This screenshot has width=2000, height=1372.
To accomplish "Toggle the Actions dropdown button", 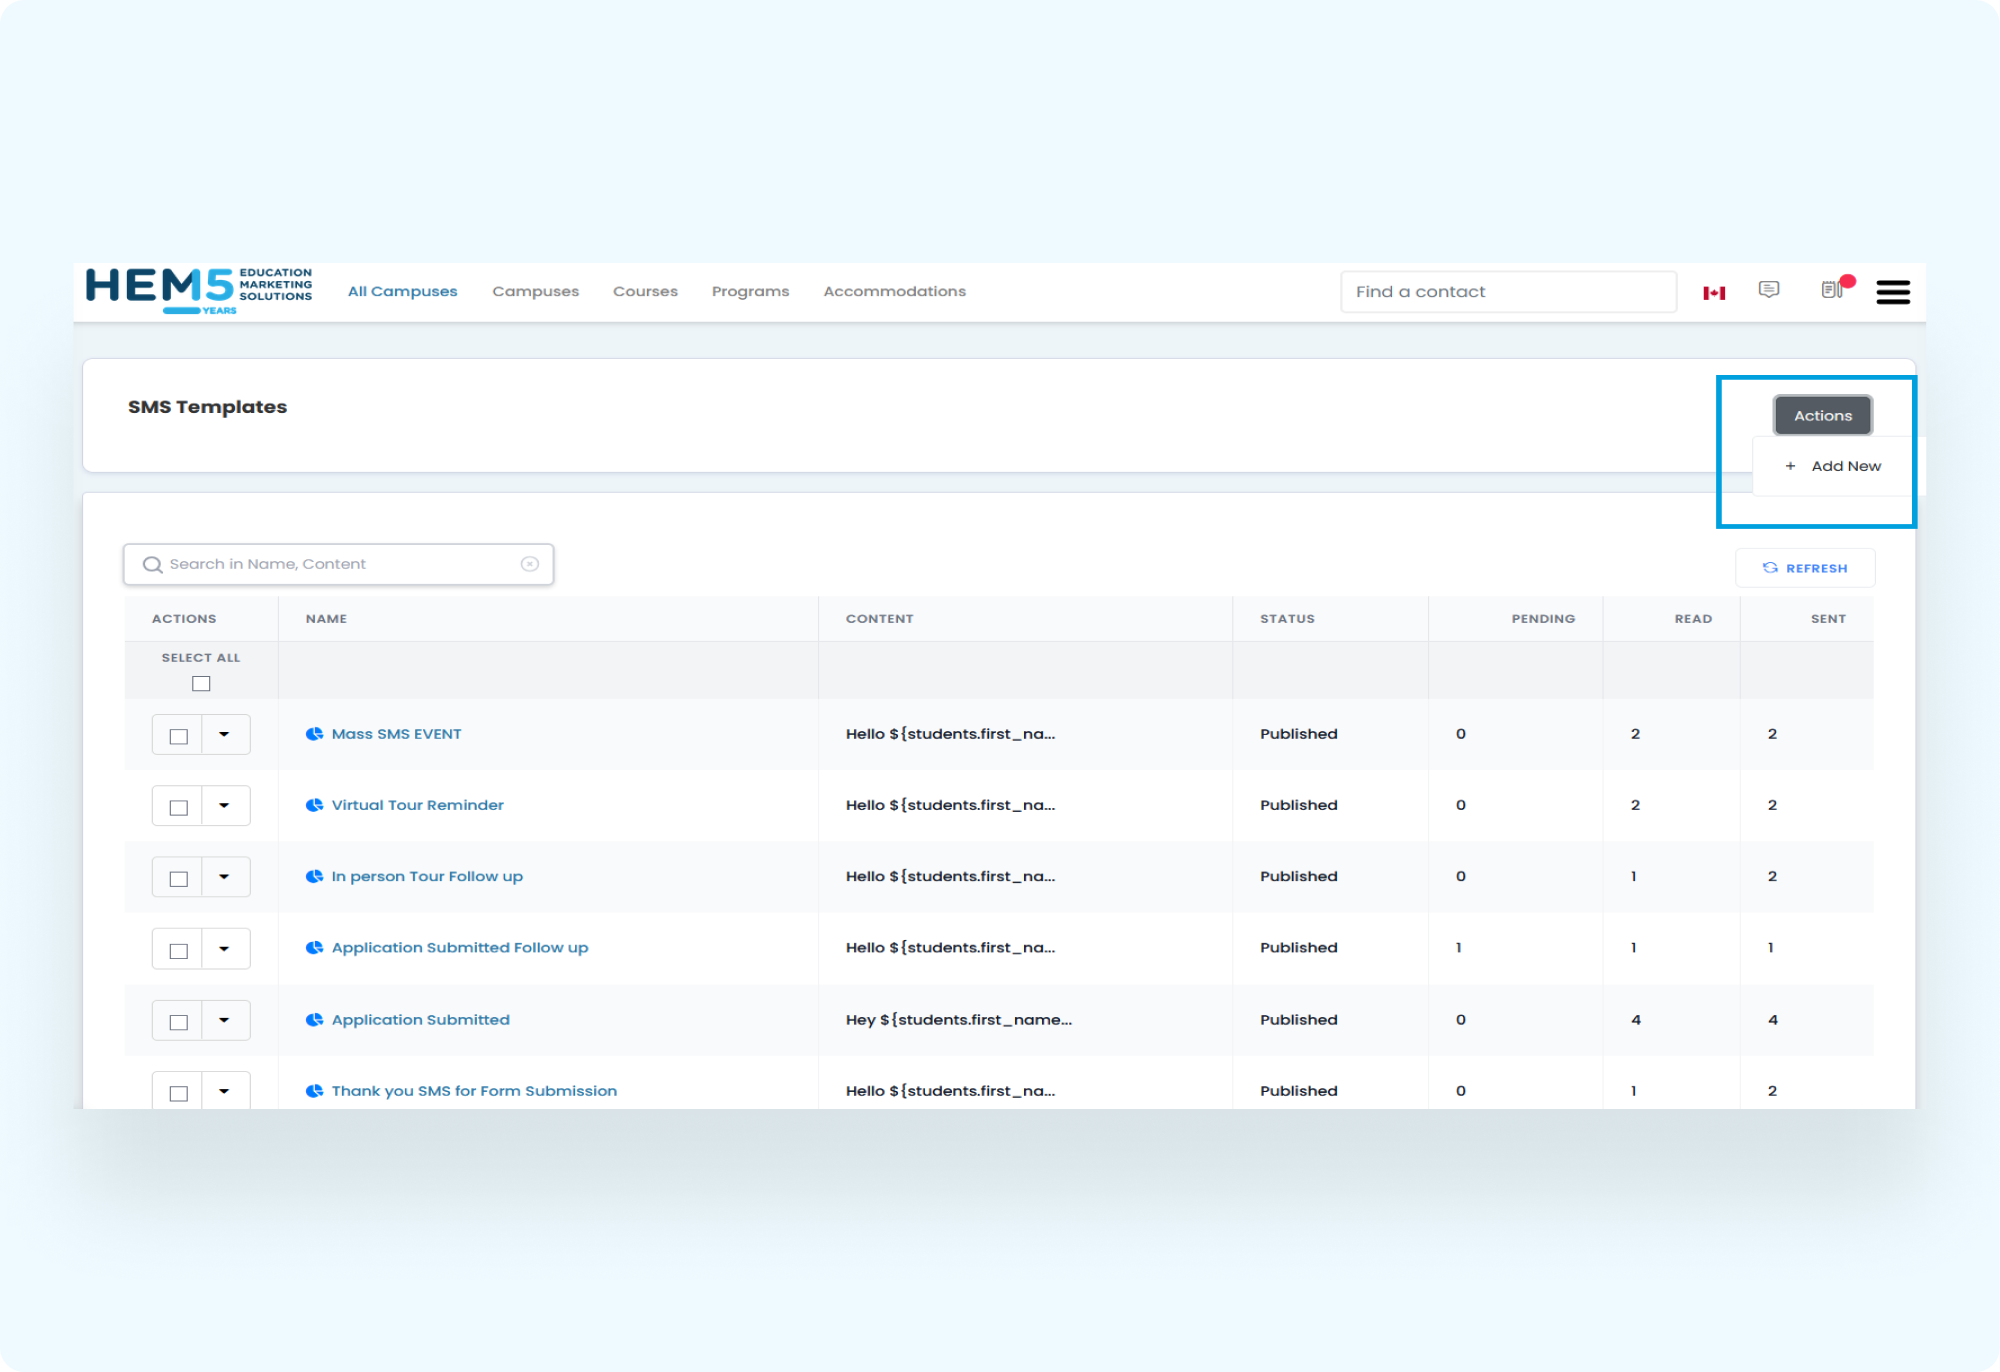I will [1822, 416].
